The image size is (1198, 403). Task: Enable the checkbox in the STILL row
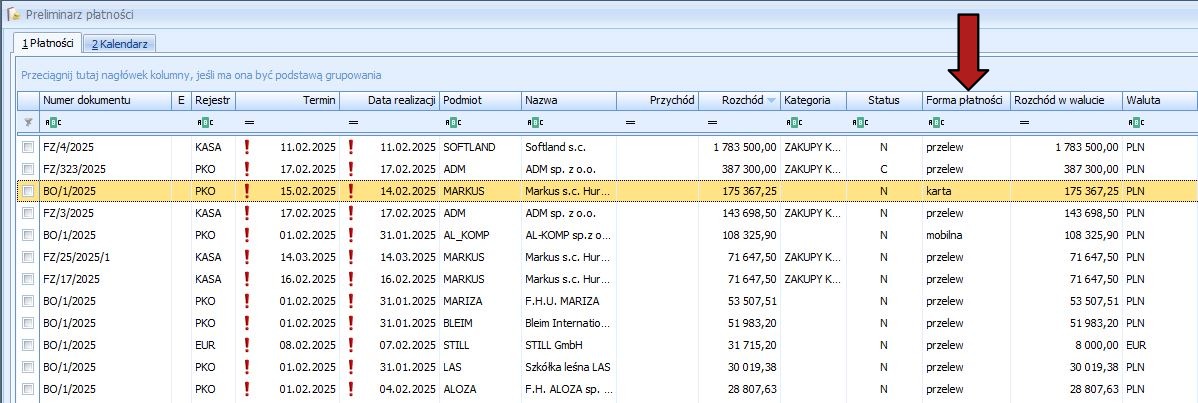tap(28, 346)
